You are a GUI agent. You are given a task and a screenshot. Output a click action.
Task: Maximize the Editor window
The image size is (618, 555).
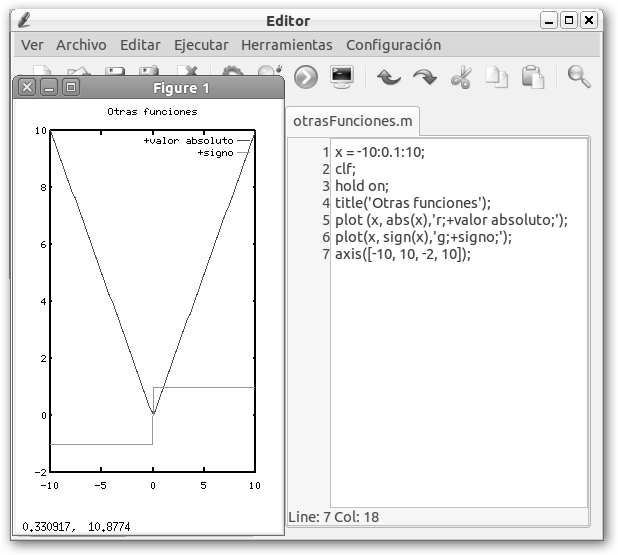(569, 20)
